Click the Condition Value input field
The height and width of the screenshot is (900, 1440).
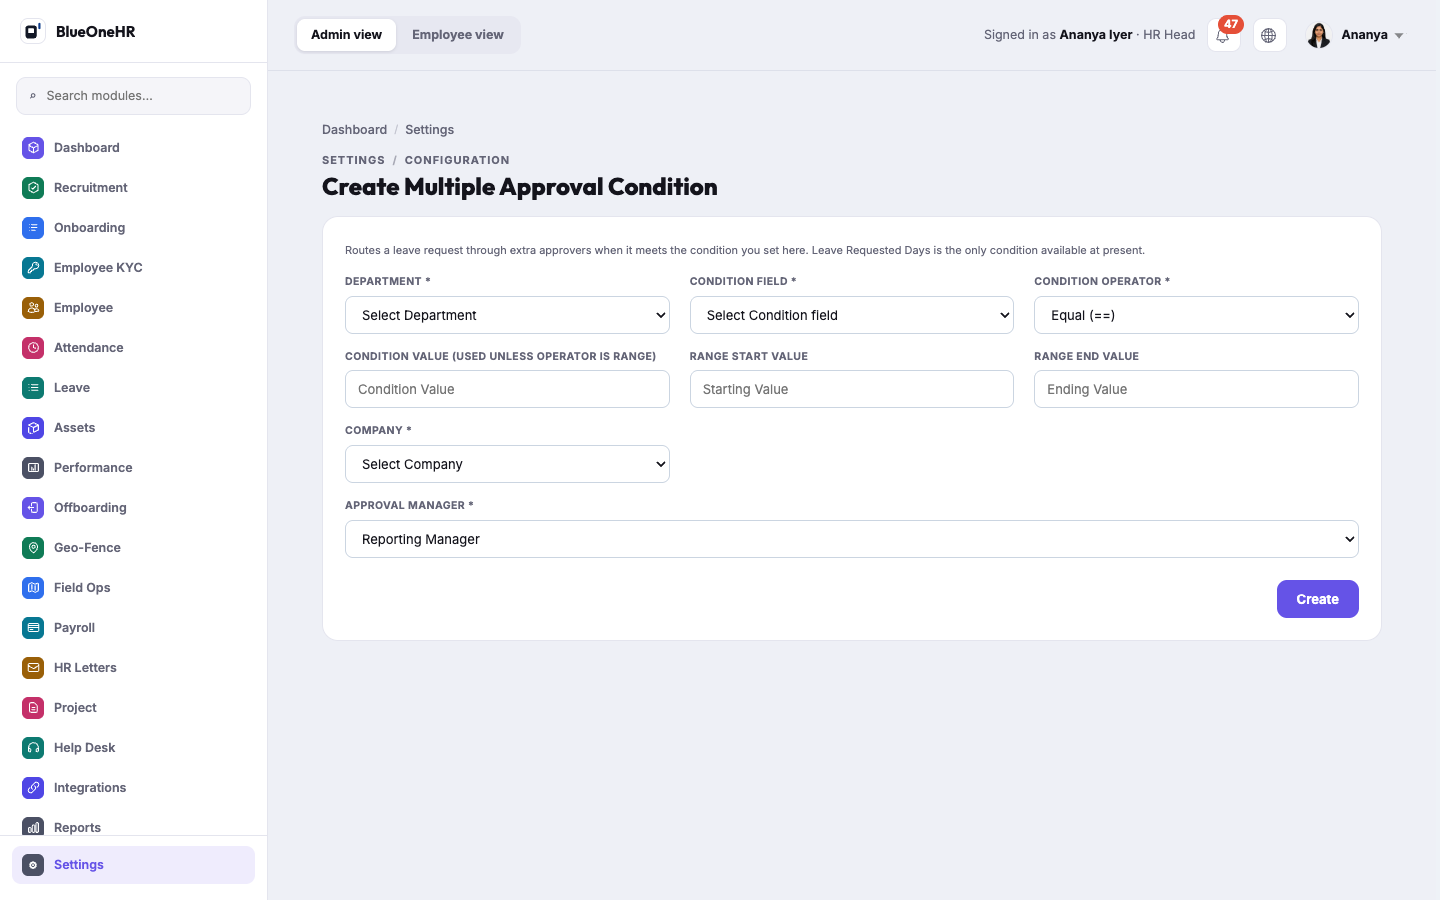[x=507, y=389]
